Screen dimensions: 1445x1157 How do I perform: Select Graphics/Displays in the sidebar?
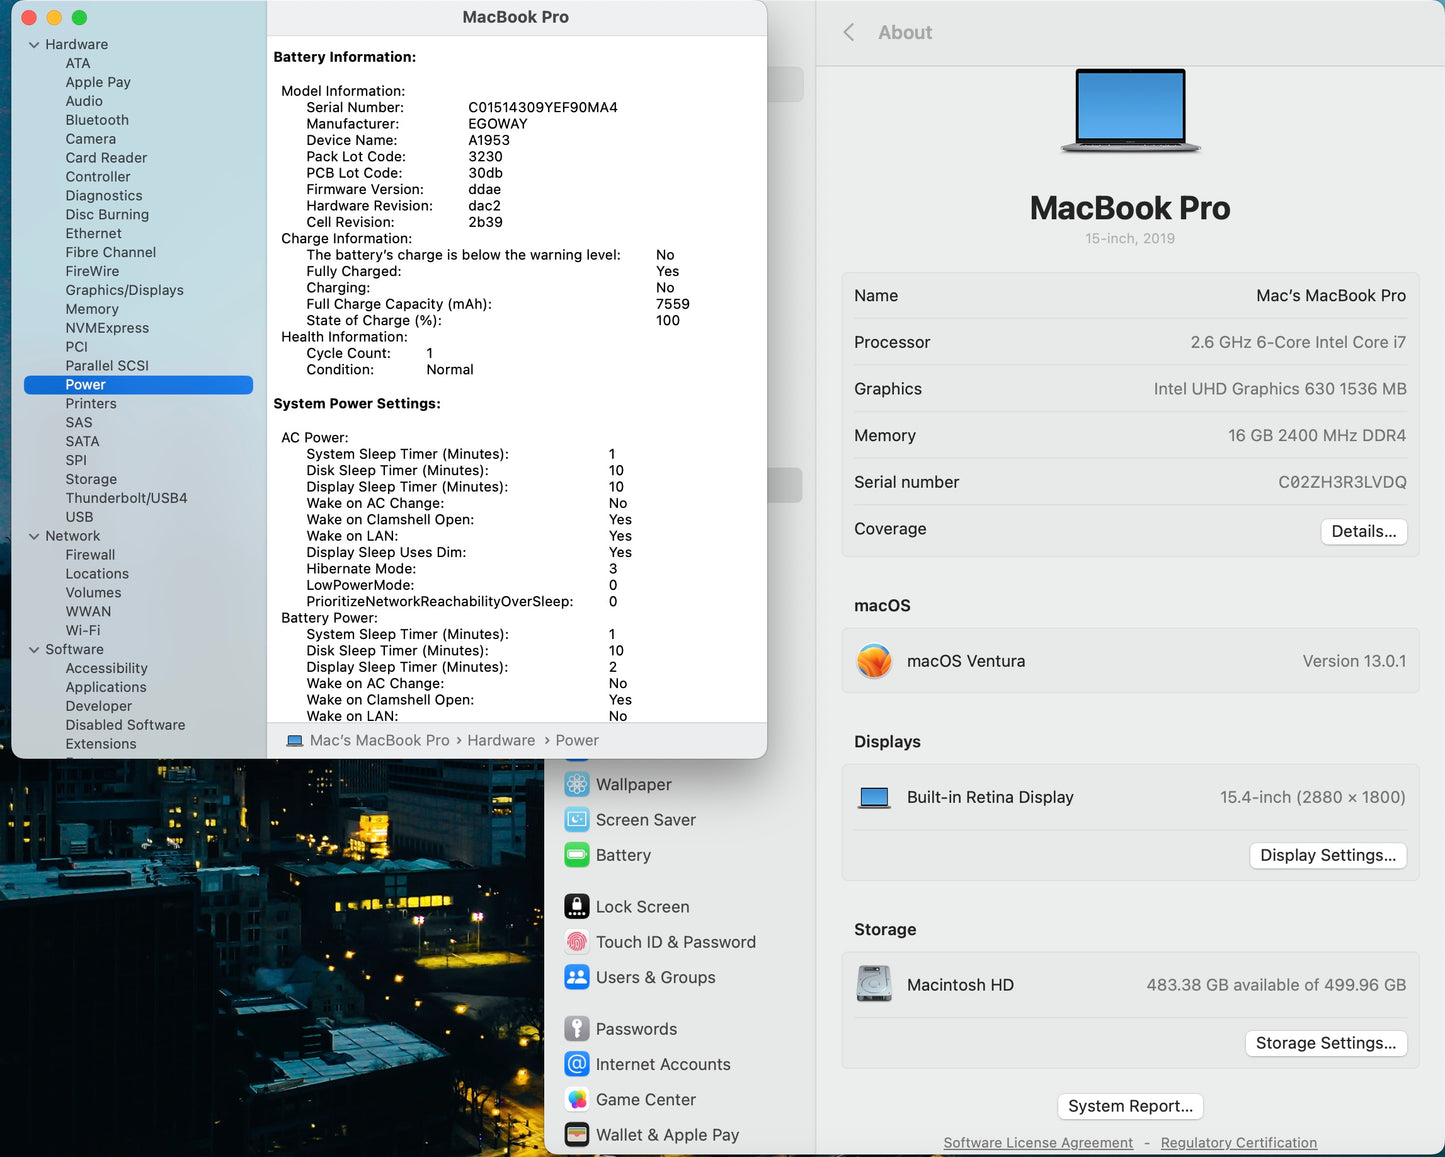[124, 290]
